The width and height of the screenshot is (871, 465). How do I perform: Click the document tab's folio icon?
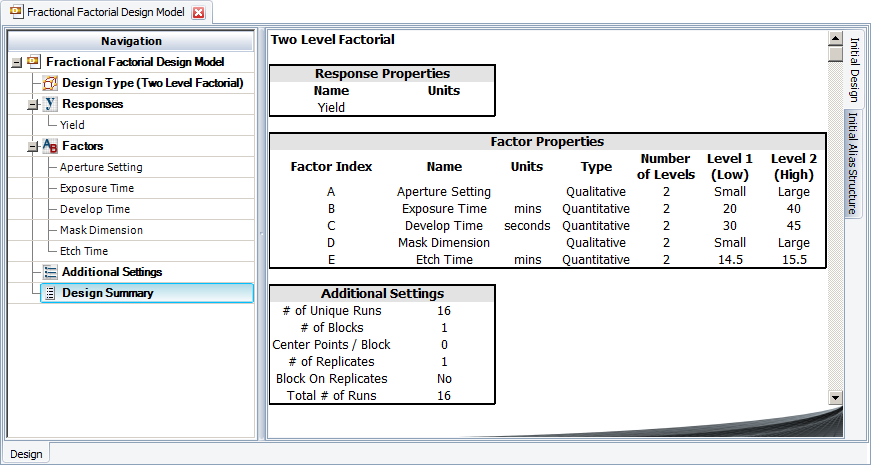(x=15, y=13)
